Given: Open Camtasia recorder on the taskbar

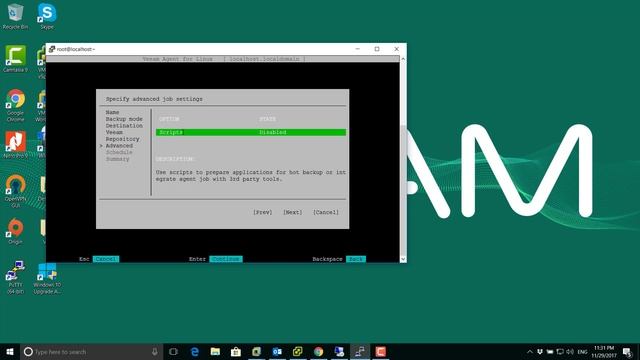Looking at the screenshot, I should 380,351.
